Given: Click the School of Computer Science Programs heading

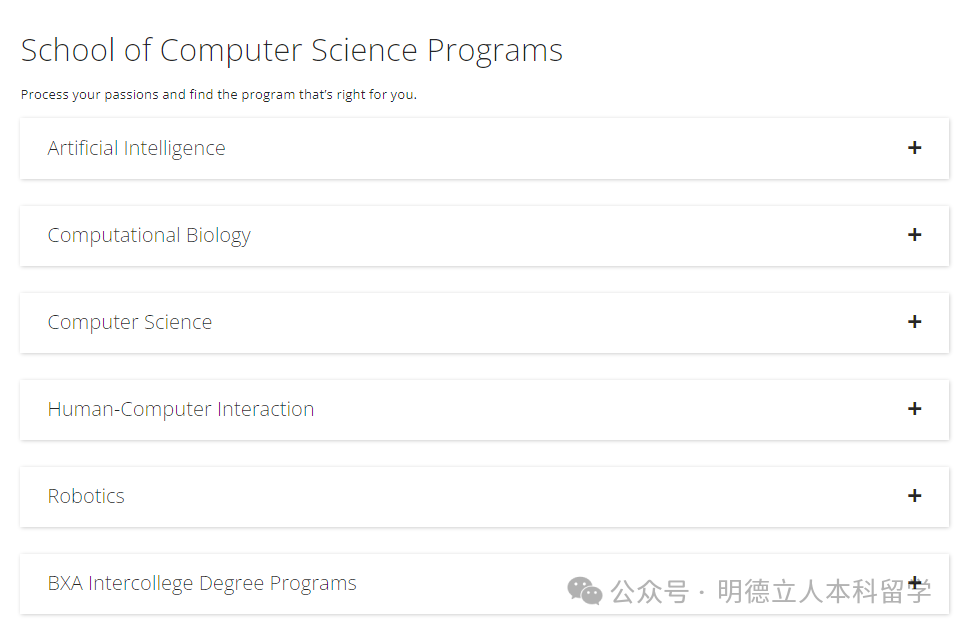Looking at the screenshot, I should (291, 50).
